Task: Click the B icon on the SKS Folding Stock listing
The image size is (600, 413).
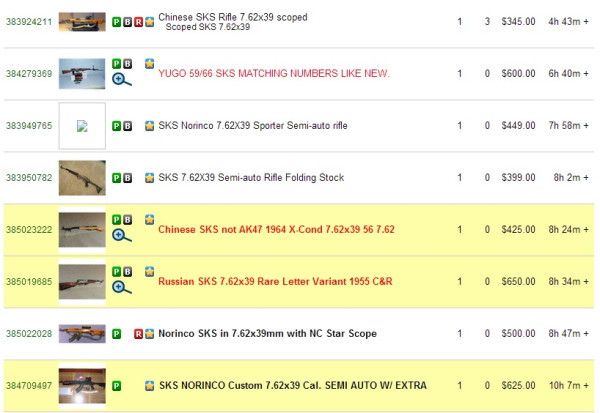Action: (128, 178)
